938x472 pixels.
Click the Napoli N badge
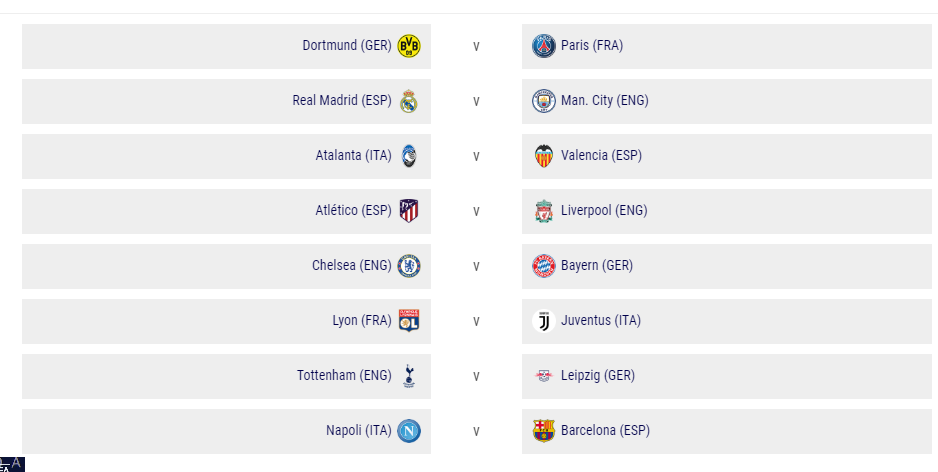click(x=409, y=431)
